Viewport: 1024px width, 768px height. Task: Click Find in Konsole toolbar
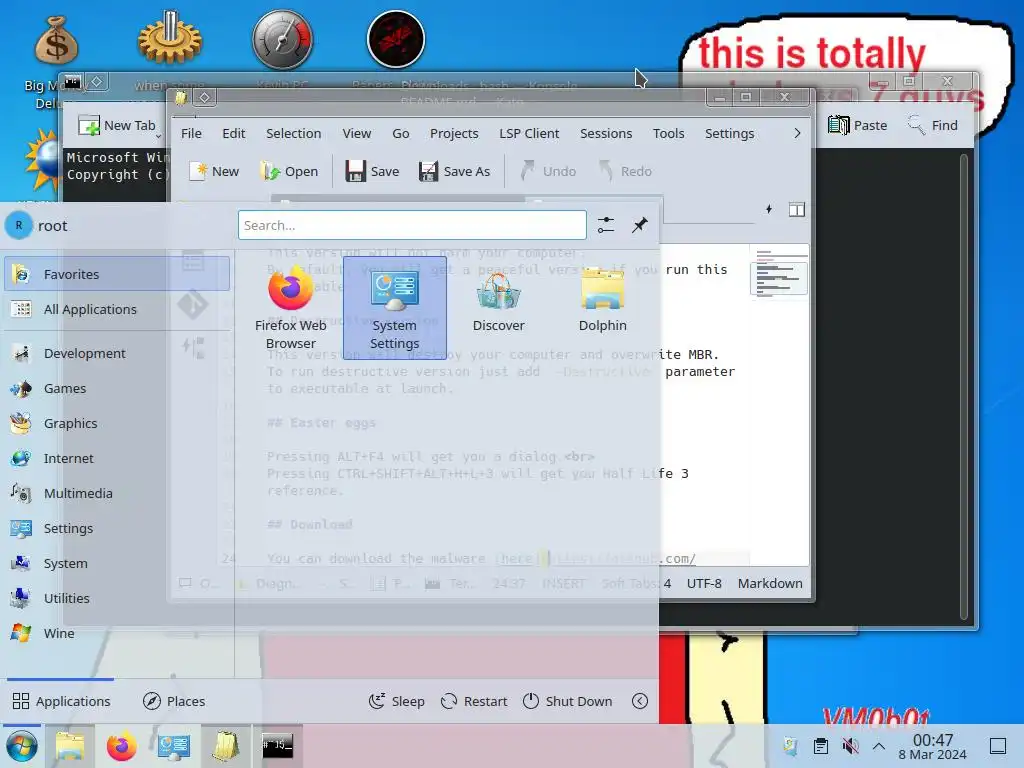932,125
